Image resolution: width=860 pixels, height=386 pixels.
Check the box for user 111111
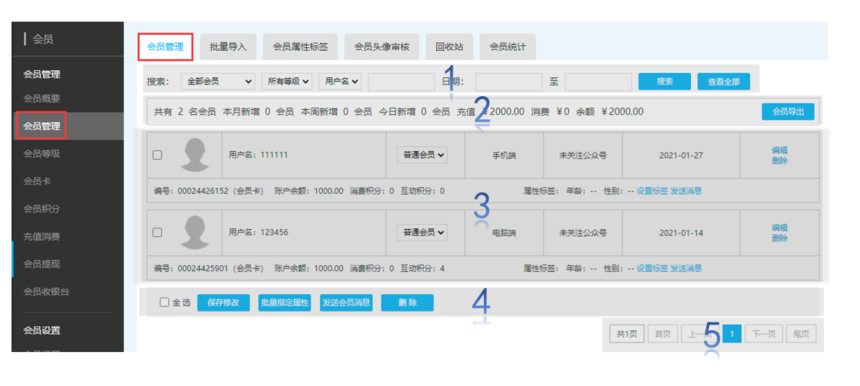(157, 155)
